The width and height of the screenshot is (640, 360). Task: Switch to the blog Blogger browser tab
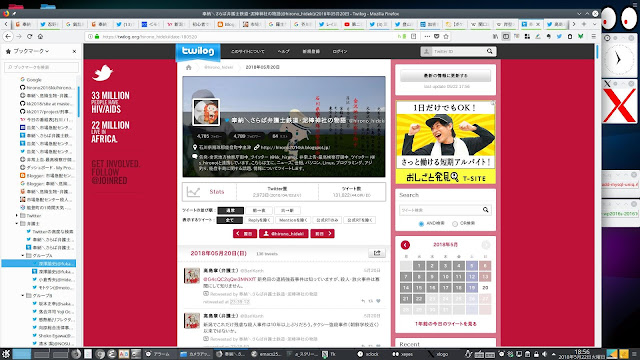click(x=226, y=24)
